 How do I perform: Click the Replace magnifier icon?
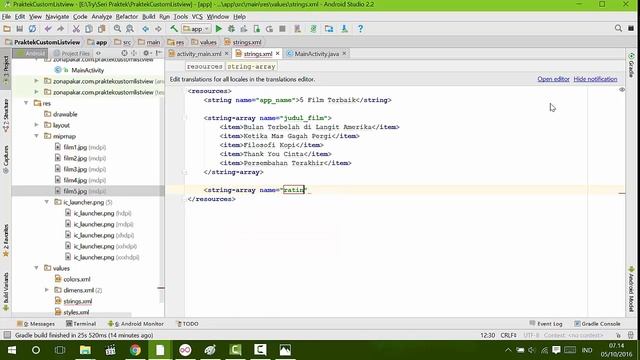pos(130,29)
